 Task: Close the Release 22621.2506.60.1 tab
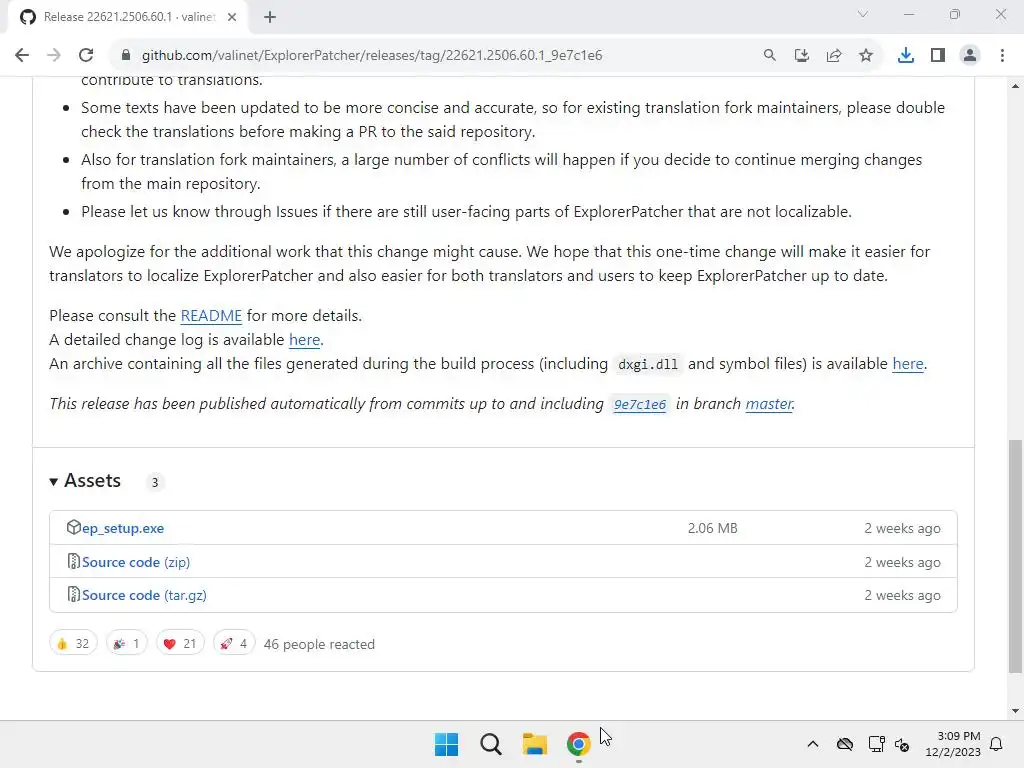[232, 17]
